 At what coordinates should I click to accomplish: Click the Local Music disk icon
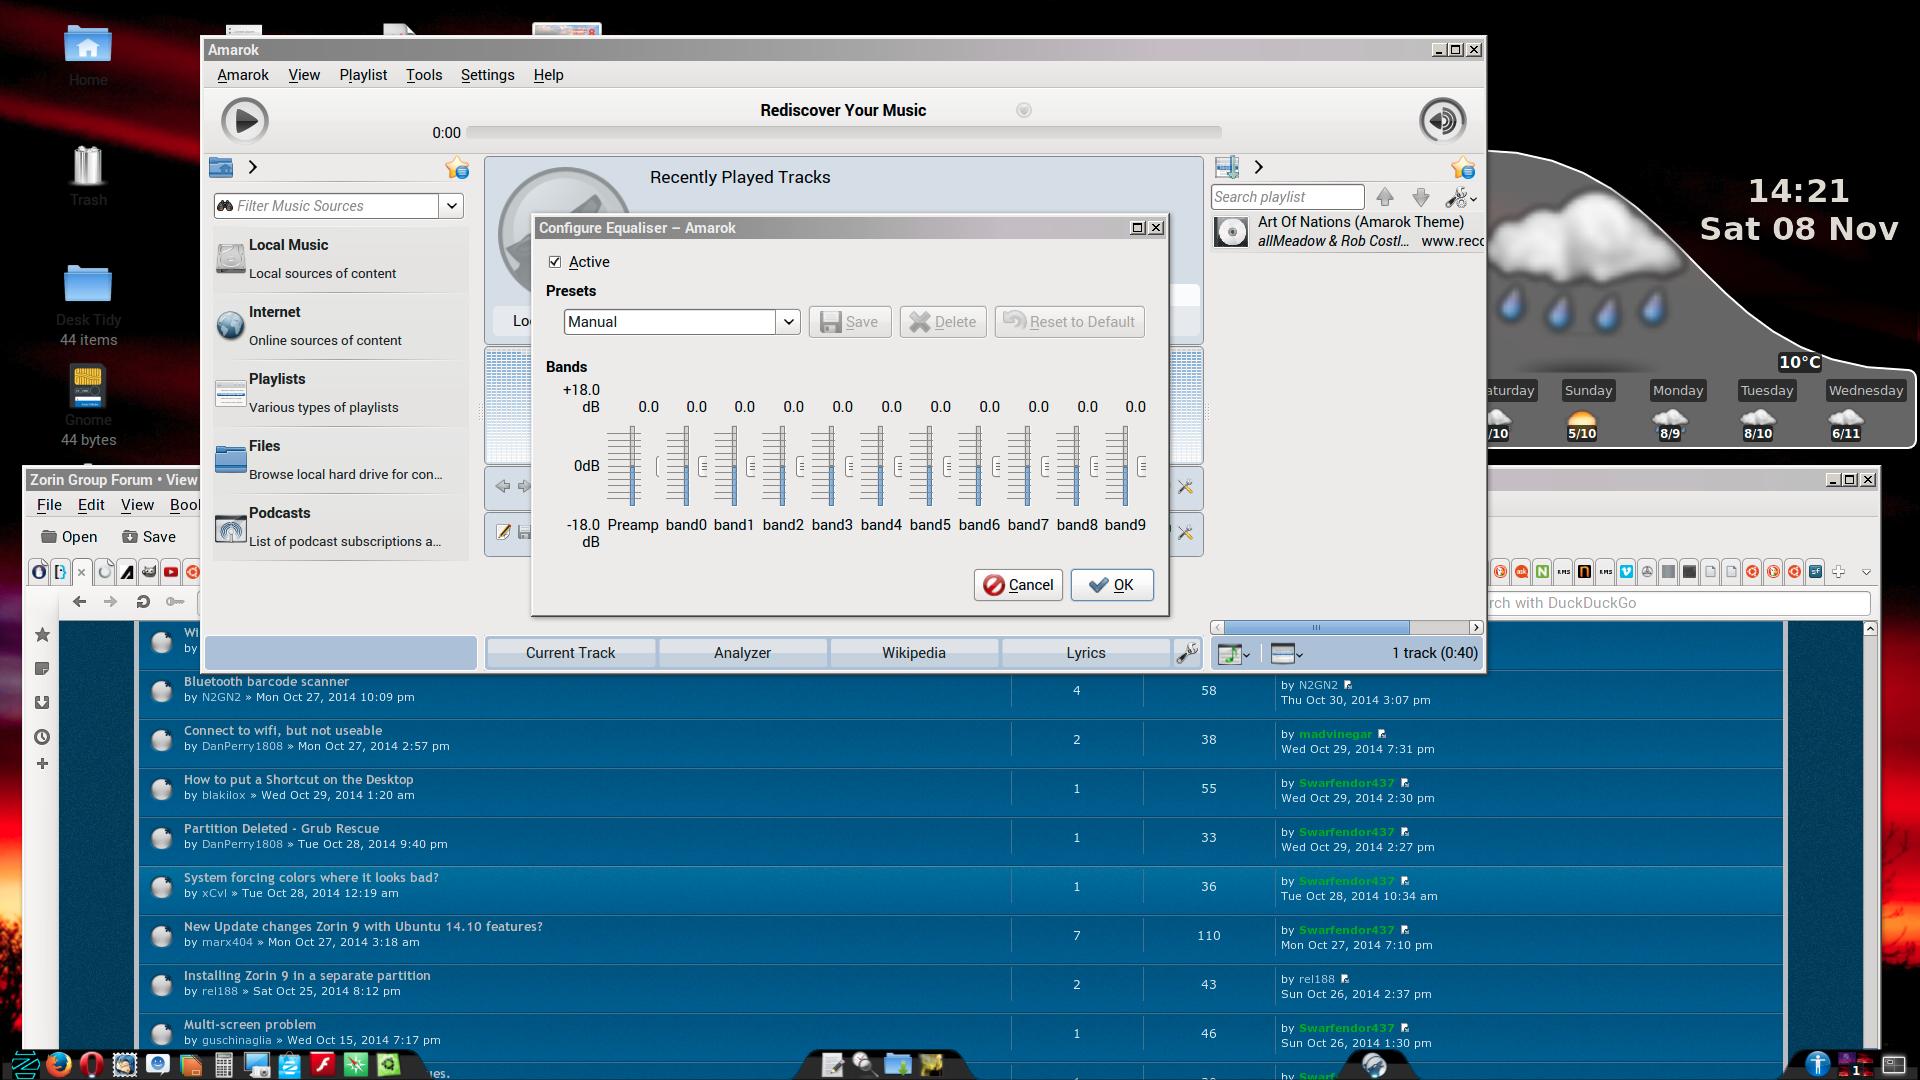pyautogui.click(x=231, y=258)
